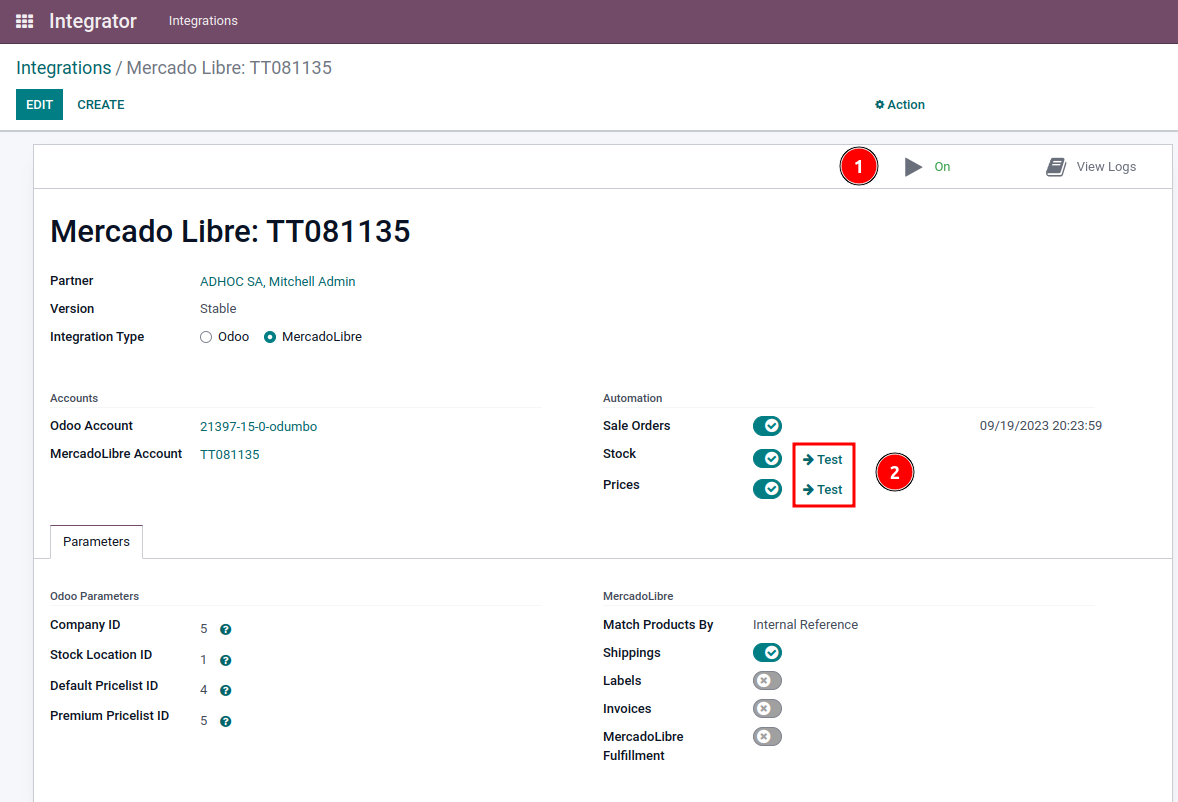1178x802 pixels.
Task: Click the Automation section header
Action: coord(633,398)
